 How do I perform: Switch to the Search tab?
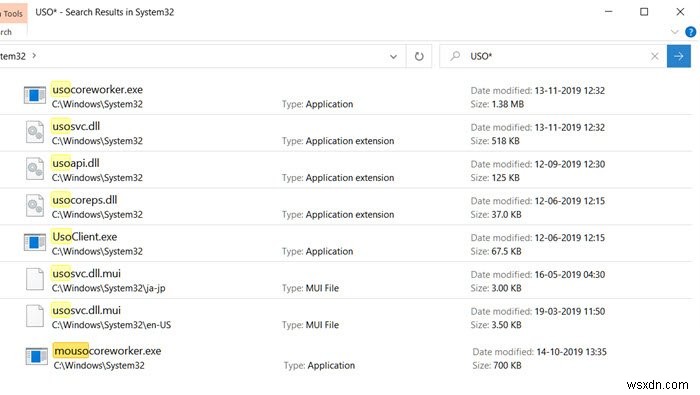[6, 32]
